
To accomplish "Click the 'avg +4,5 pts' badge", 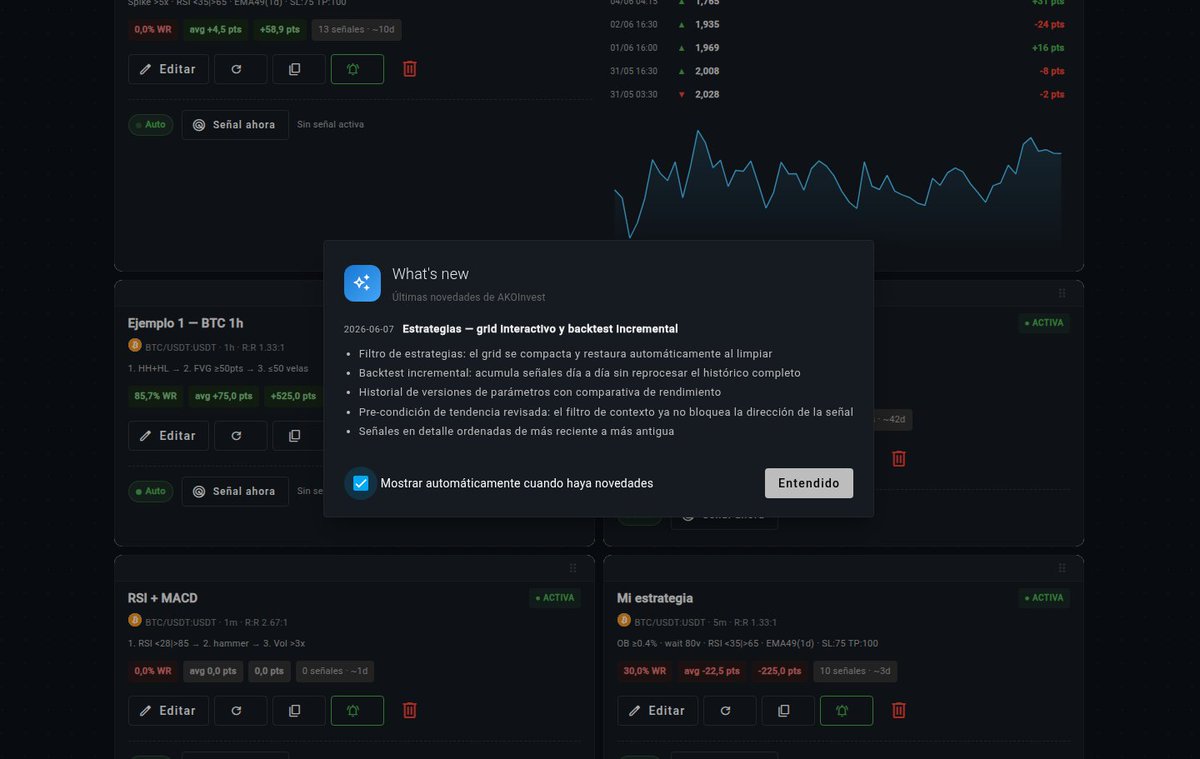I will 215,30.
